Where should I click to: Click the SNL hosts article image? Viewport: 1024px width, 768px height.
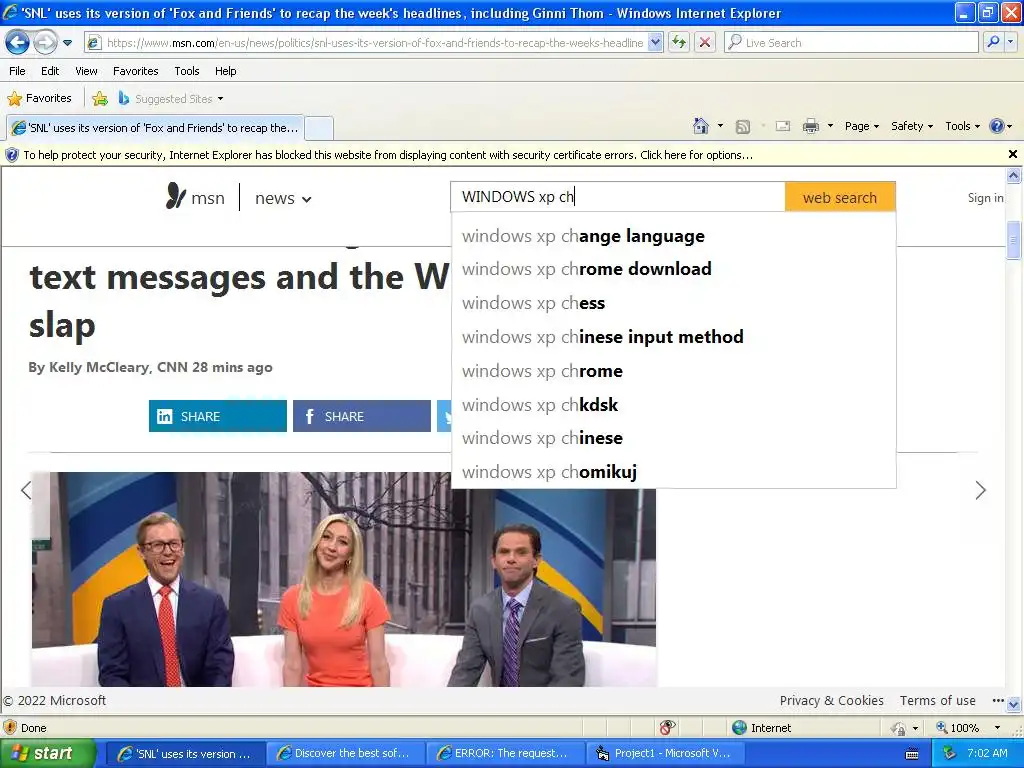(x=344, y=579)
